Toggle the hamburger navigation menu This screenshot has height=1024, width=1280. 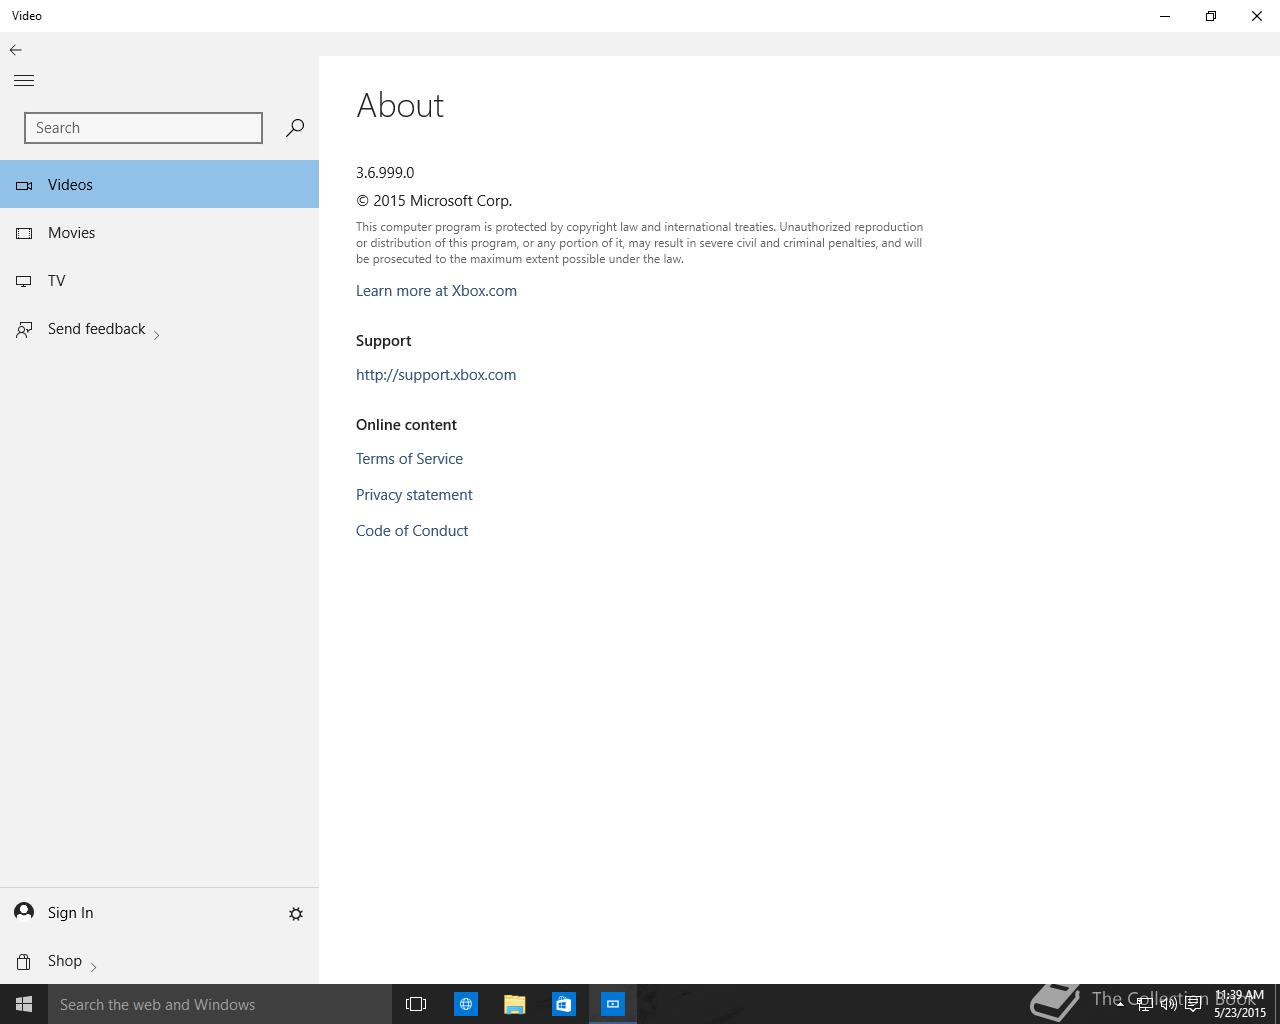coord(24,81)
